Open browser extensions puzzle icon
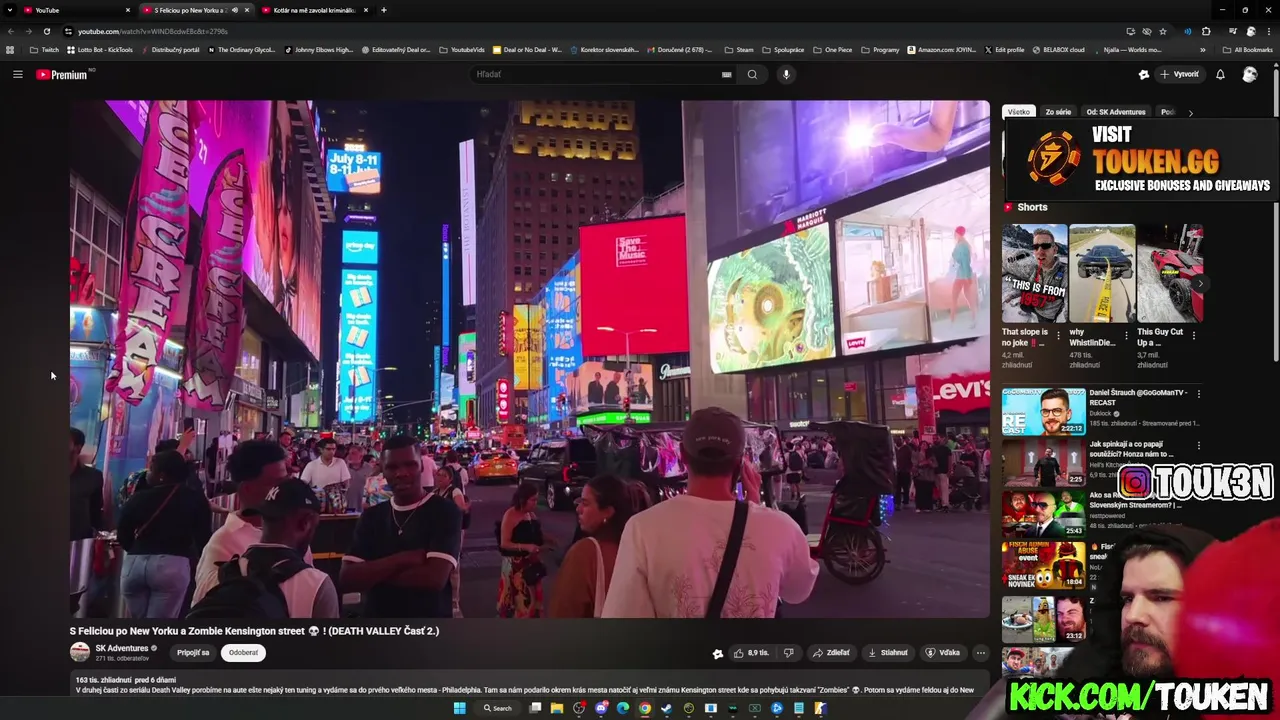The image size is (1280, 720). click(1206, 31)
